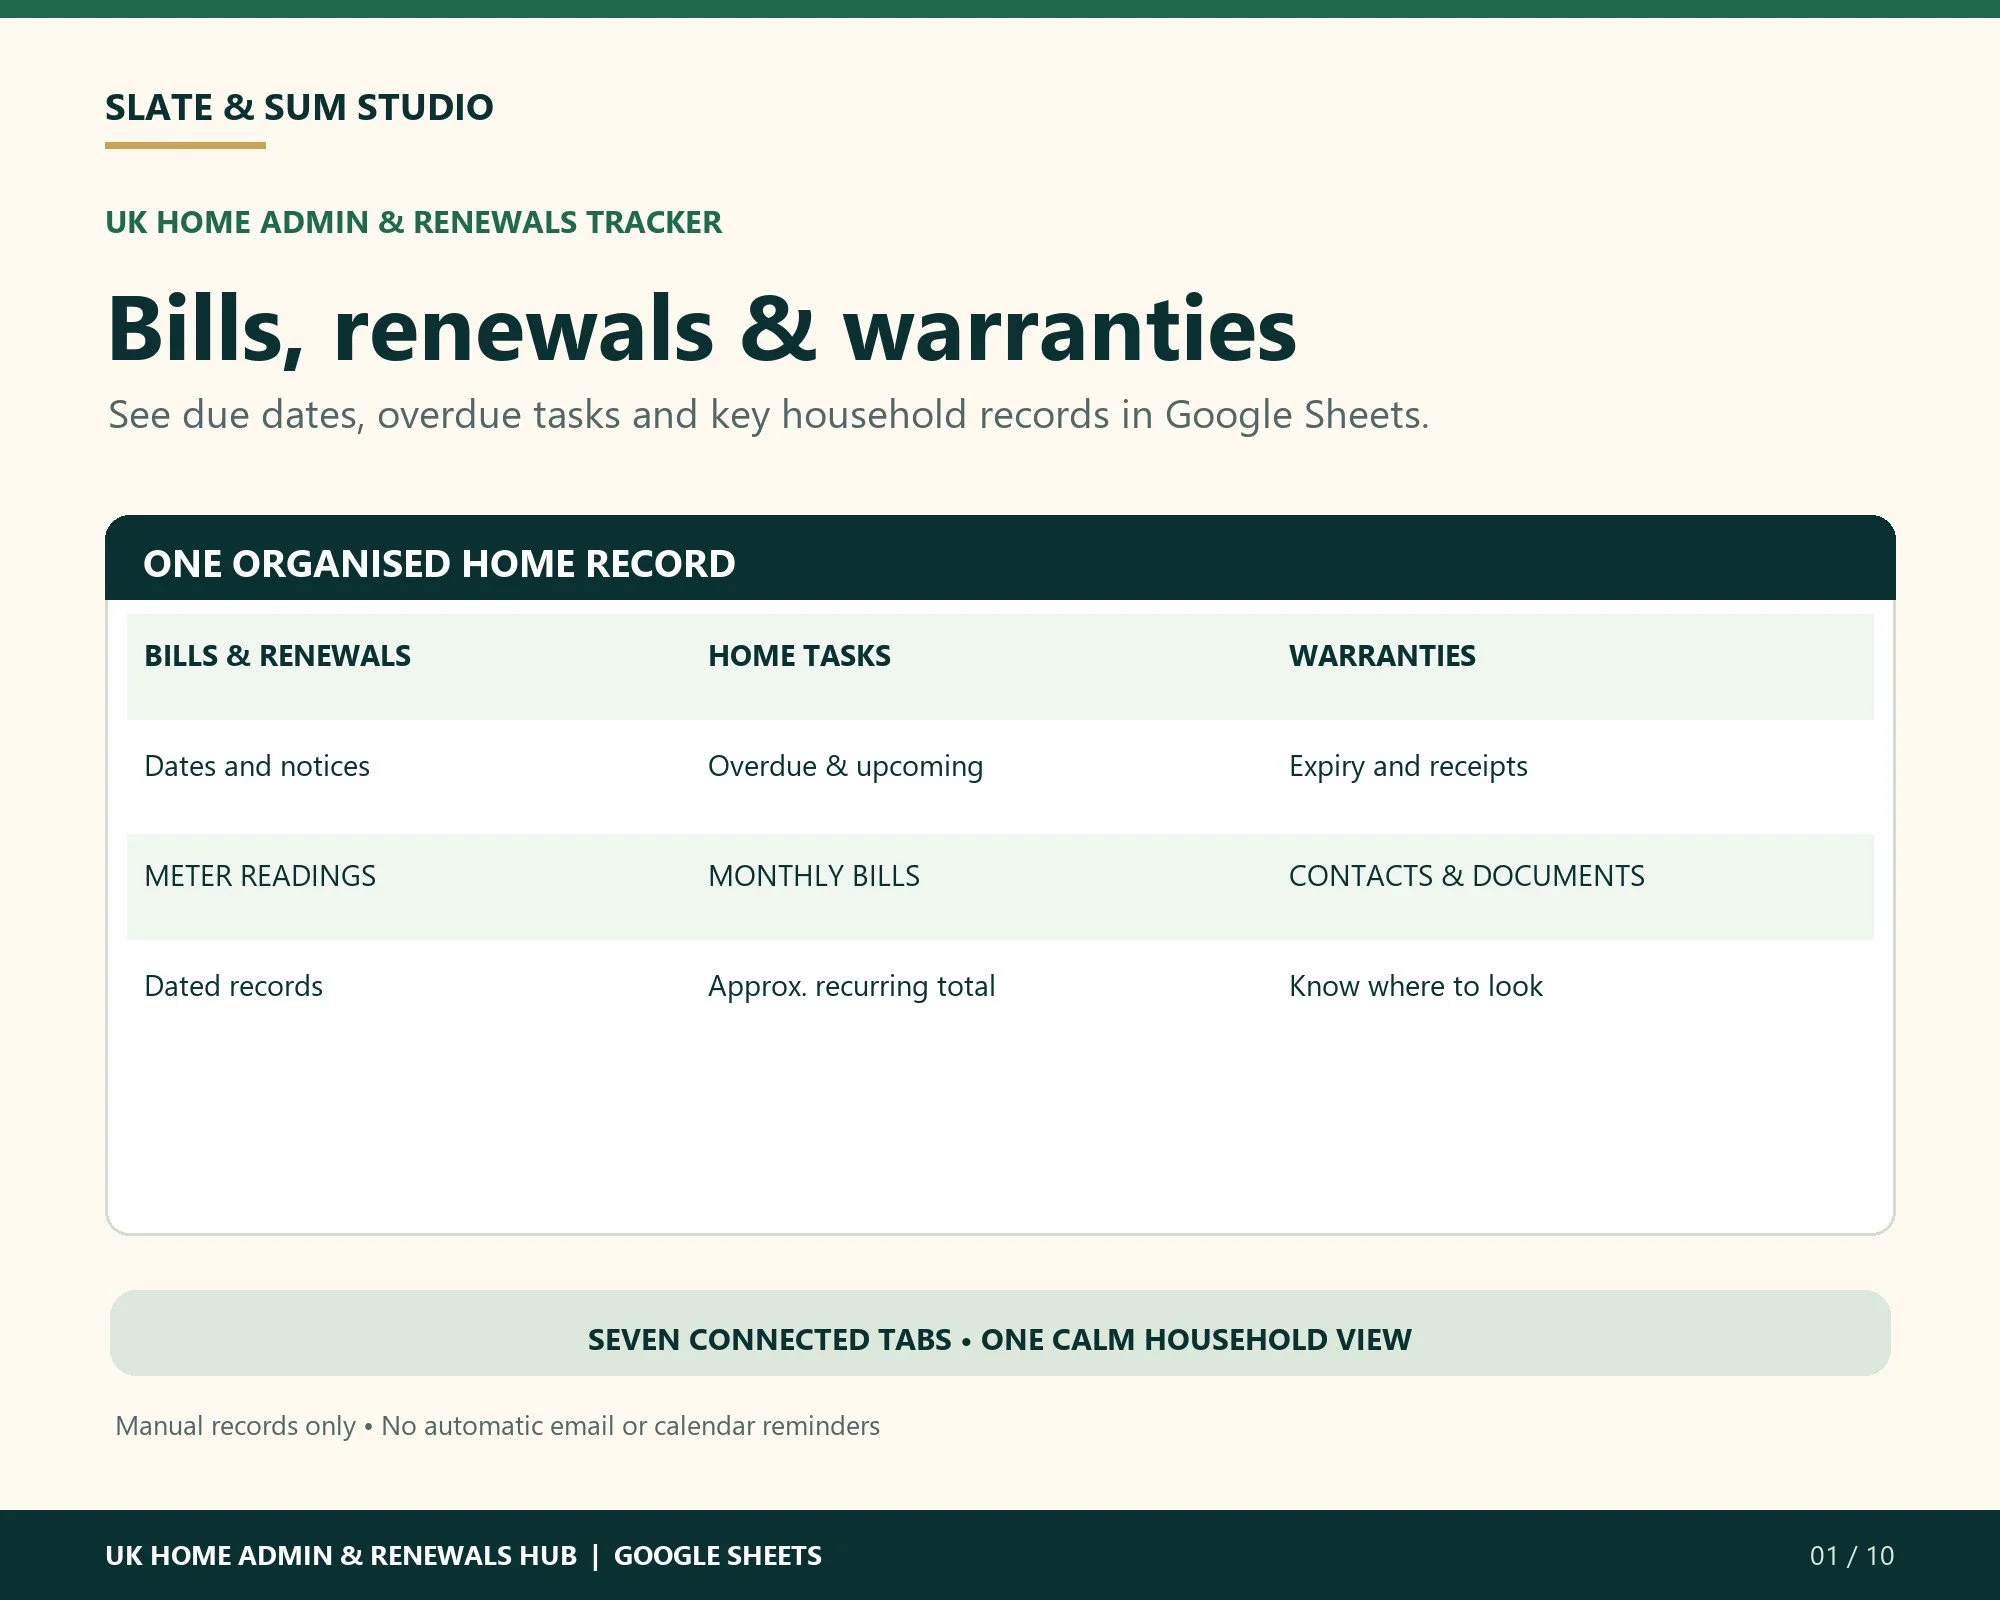Click the 'Overdue & upcoming' cell

coord(845,766)
